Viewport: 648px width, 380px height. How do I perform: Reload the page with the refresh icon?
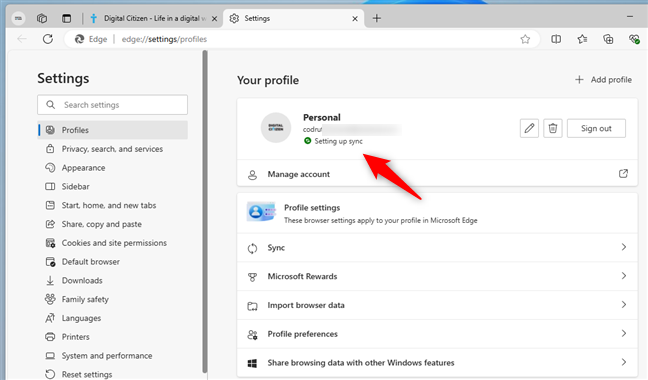click(x=48, y=39)
